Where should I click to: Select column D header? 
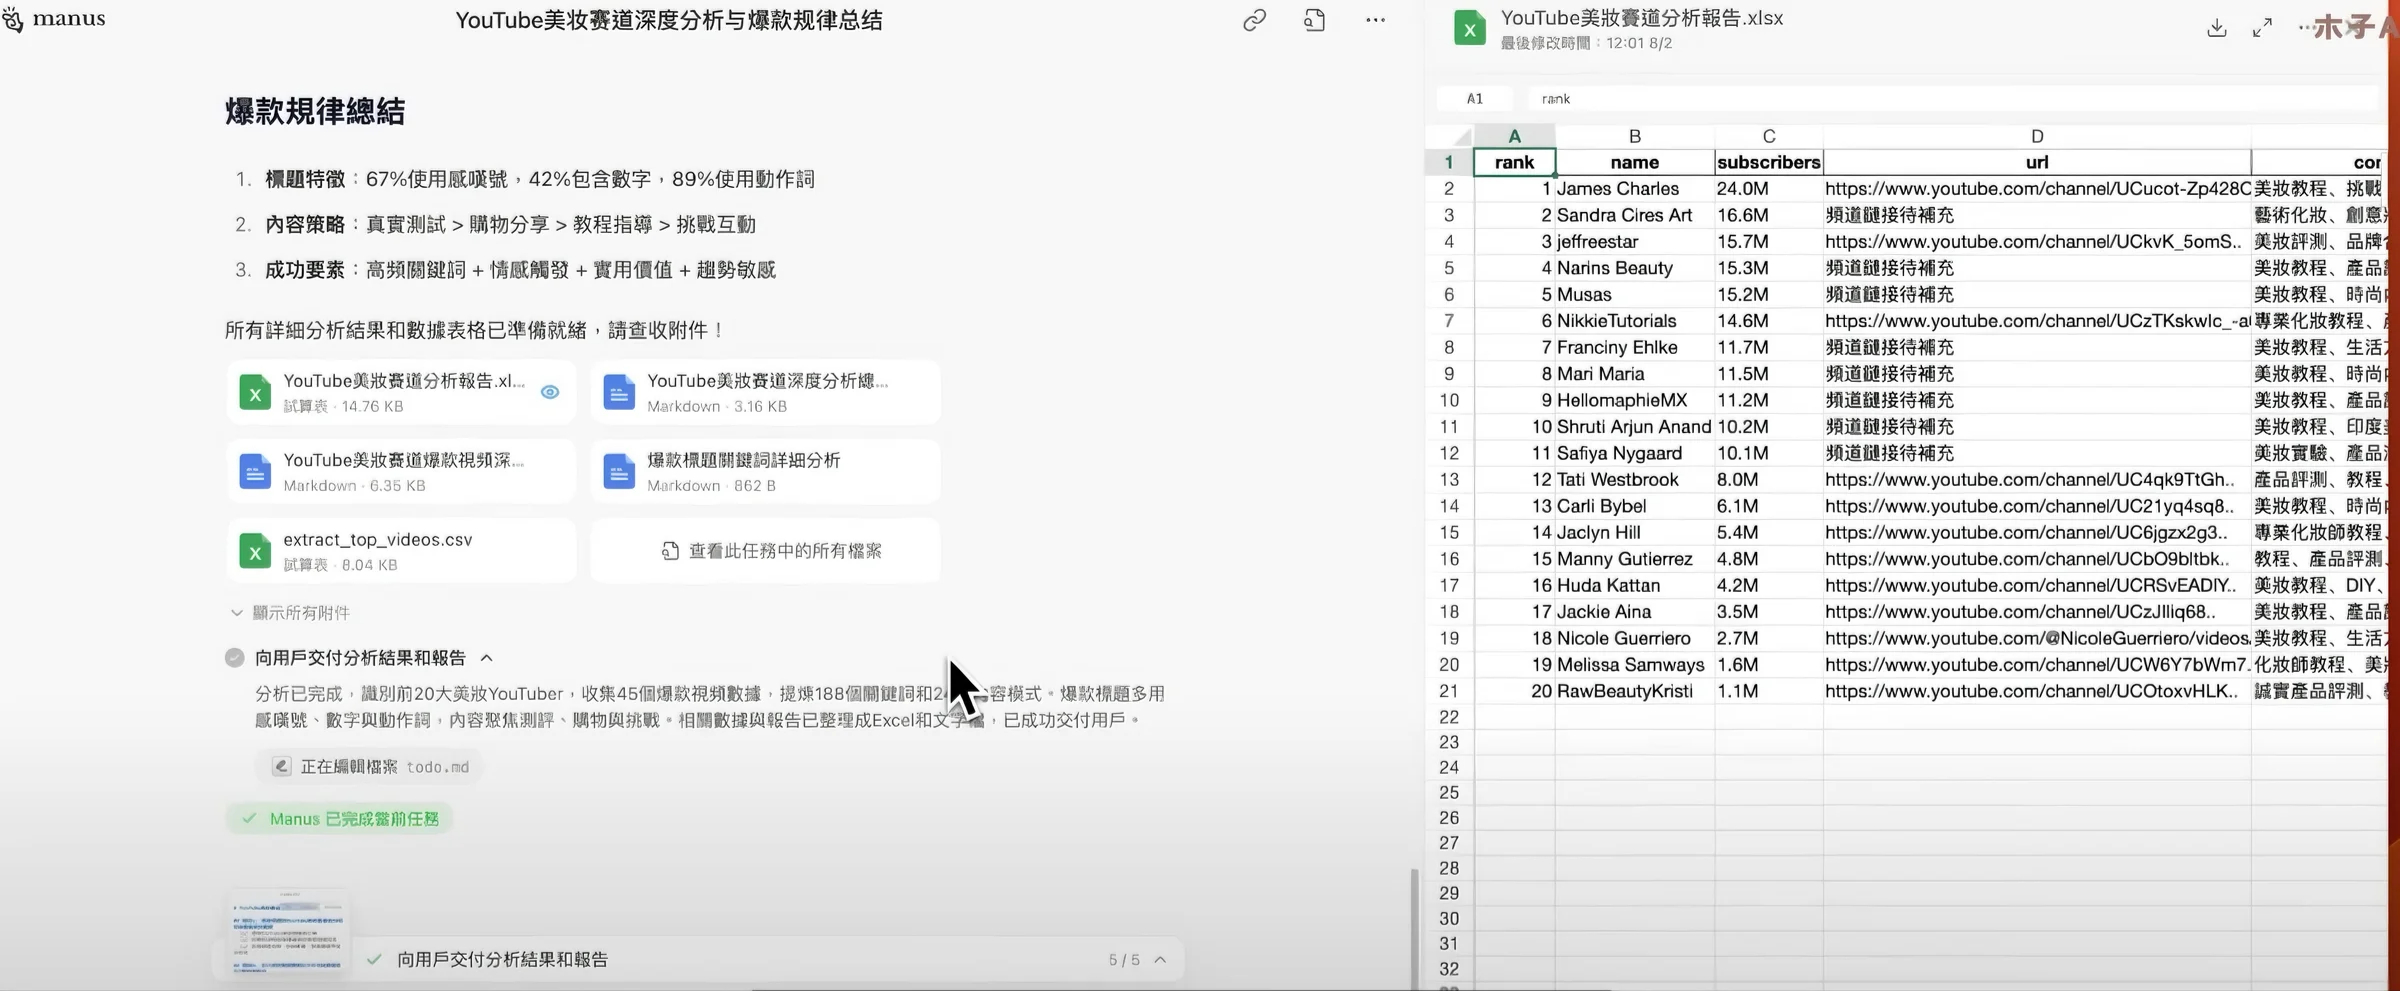pyautogui.click(x=2037, y=136)
